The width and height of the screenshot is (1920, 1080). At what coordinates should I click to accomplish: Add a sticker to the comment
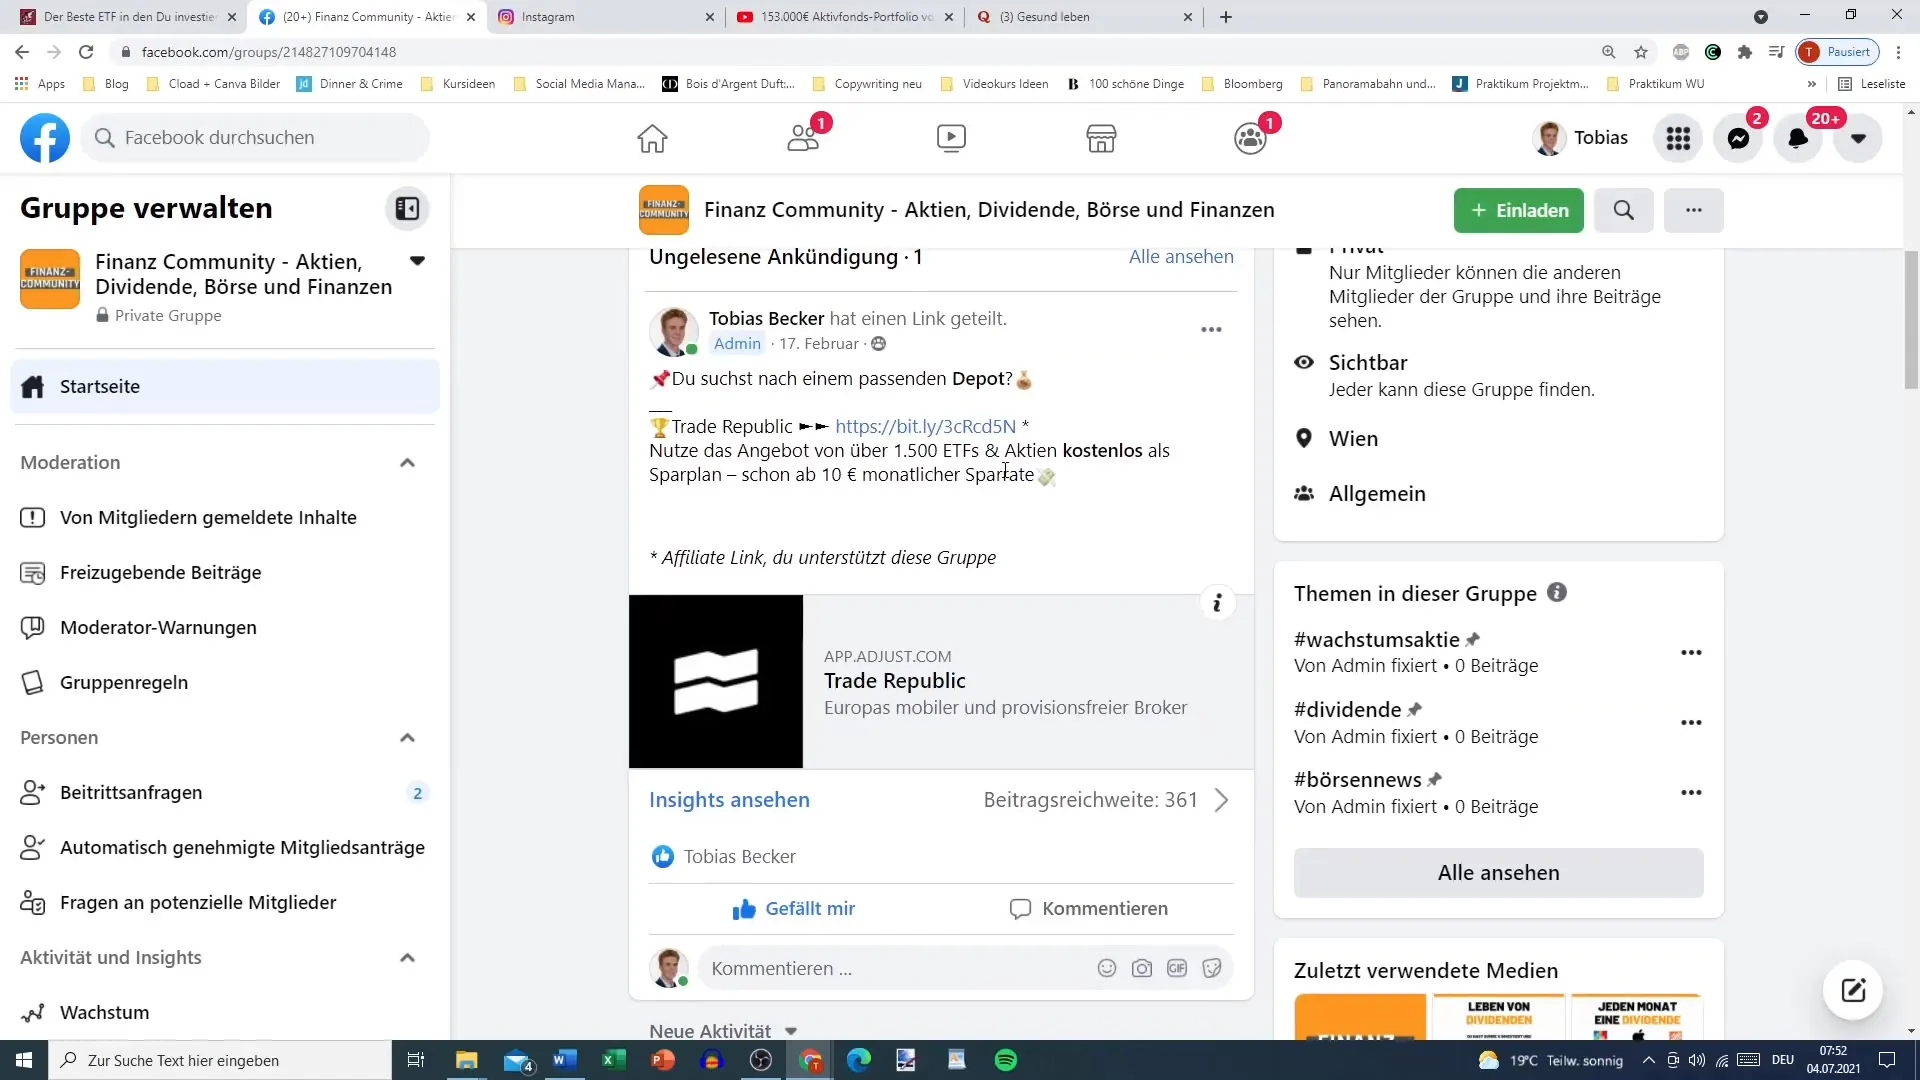[x=1212, y=968]
